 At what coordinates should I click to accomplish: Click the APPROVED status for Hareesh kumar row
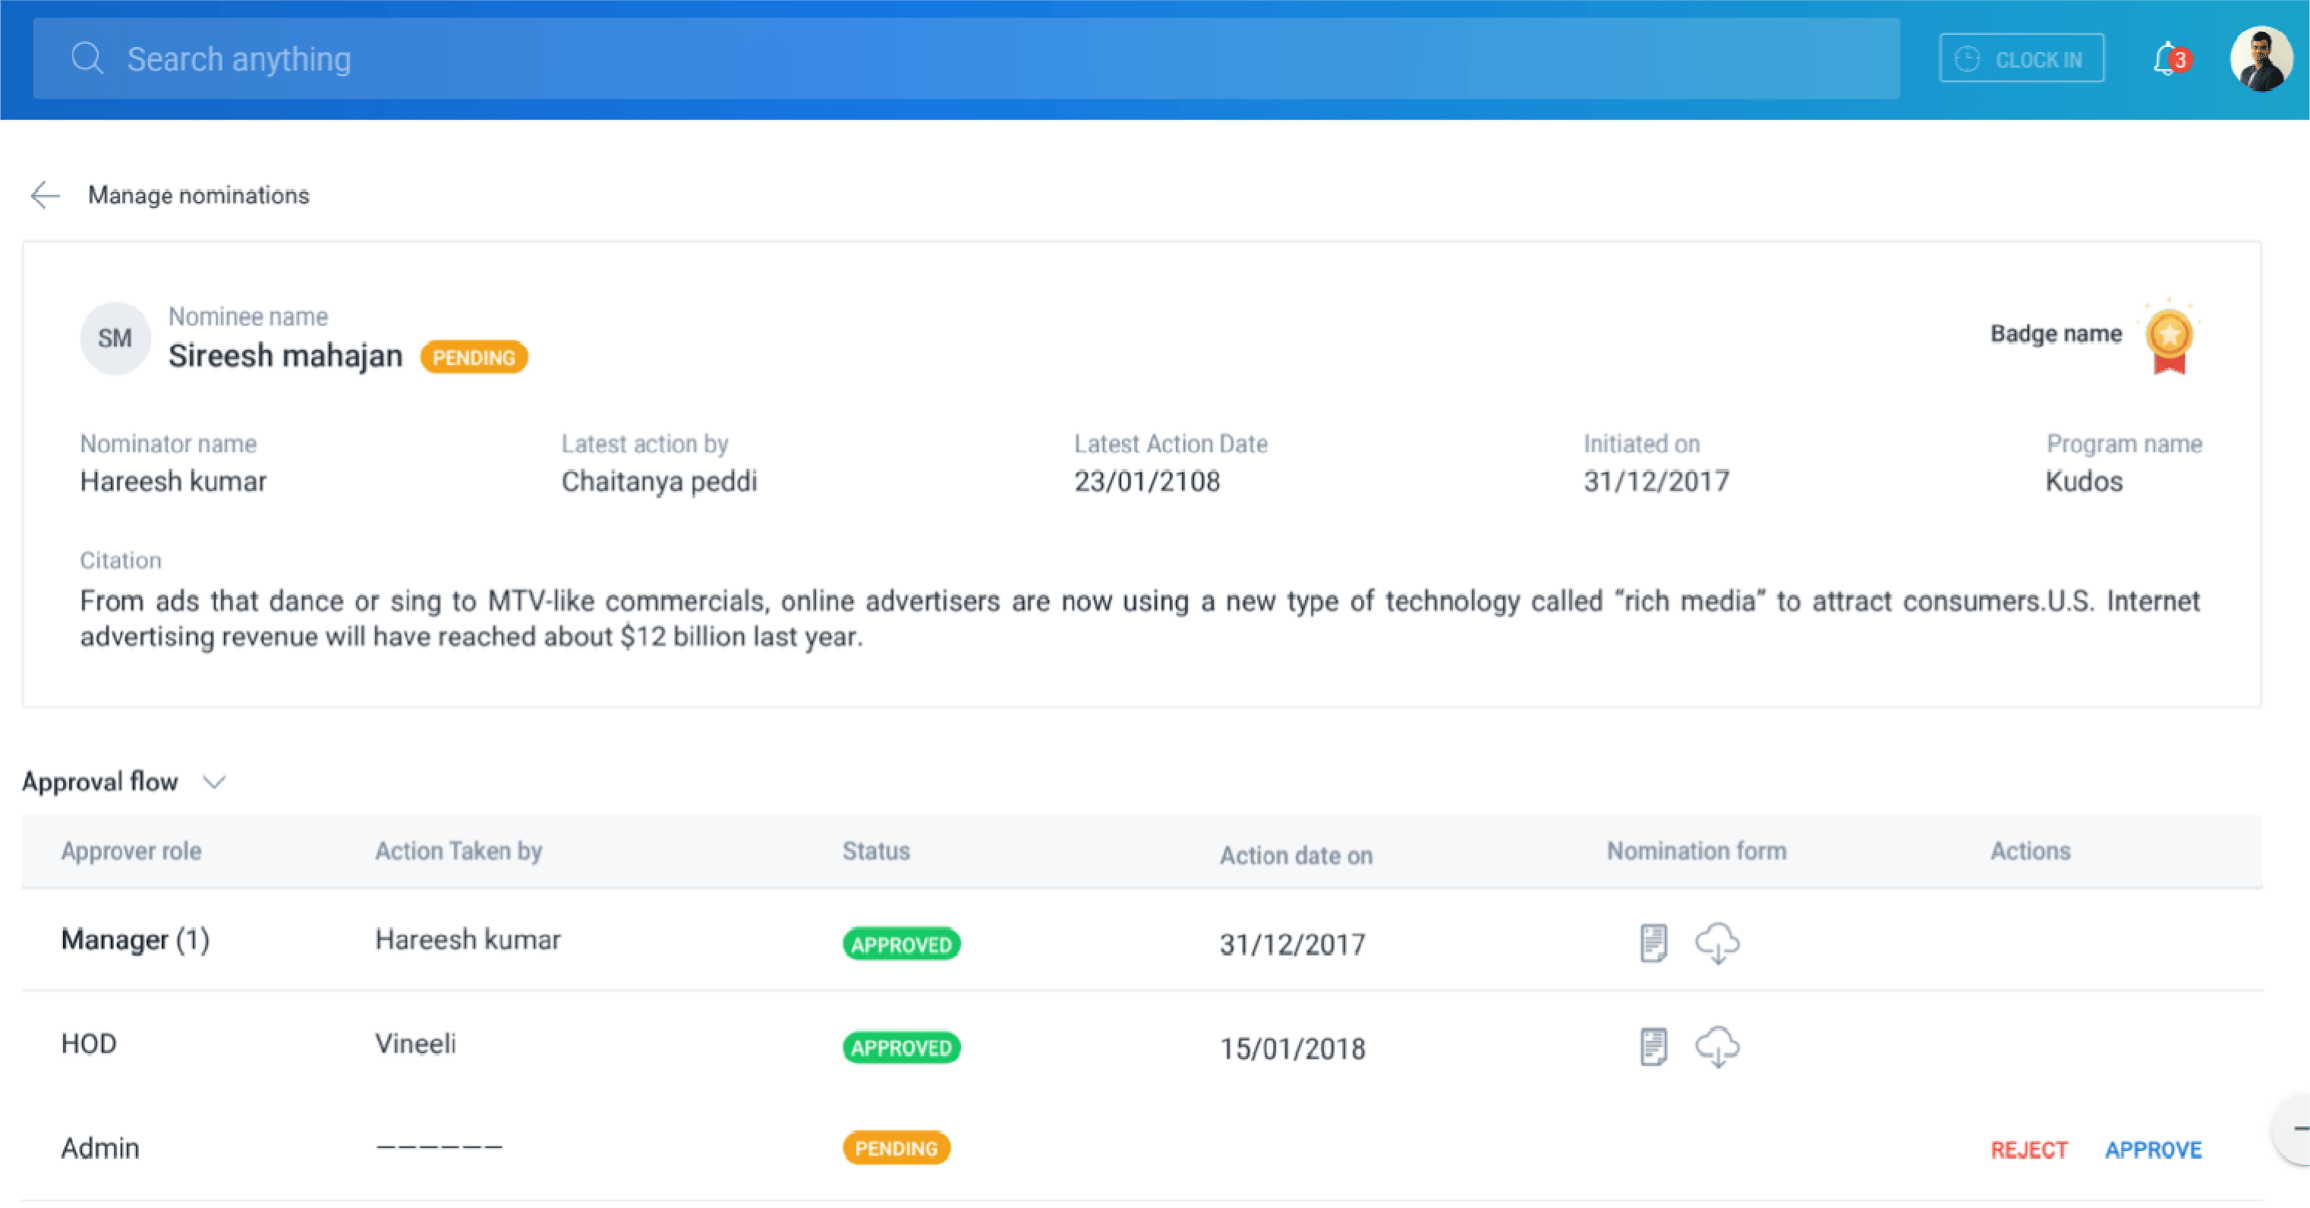pyautogui.click(x=900, y=943)
